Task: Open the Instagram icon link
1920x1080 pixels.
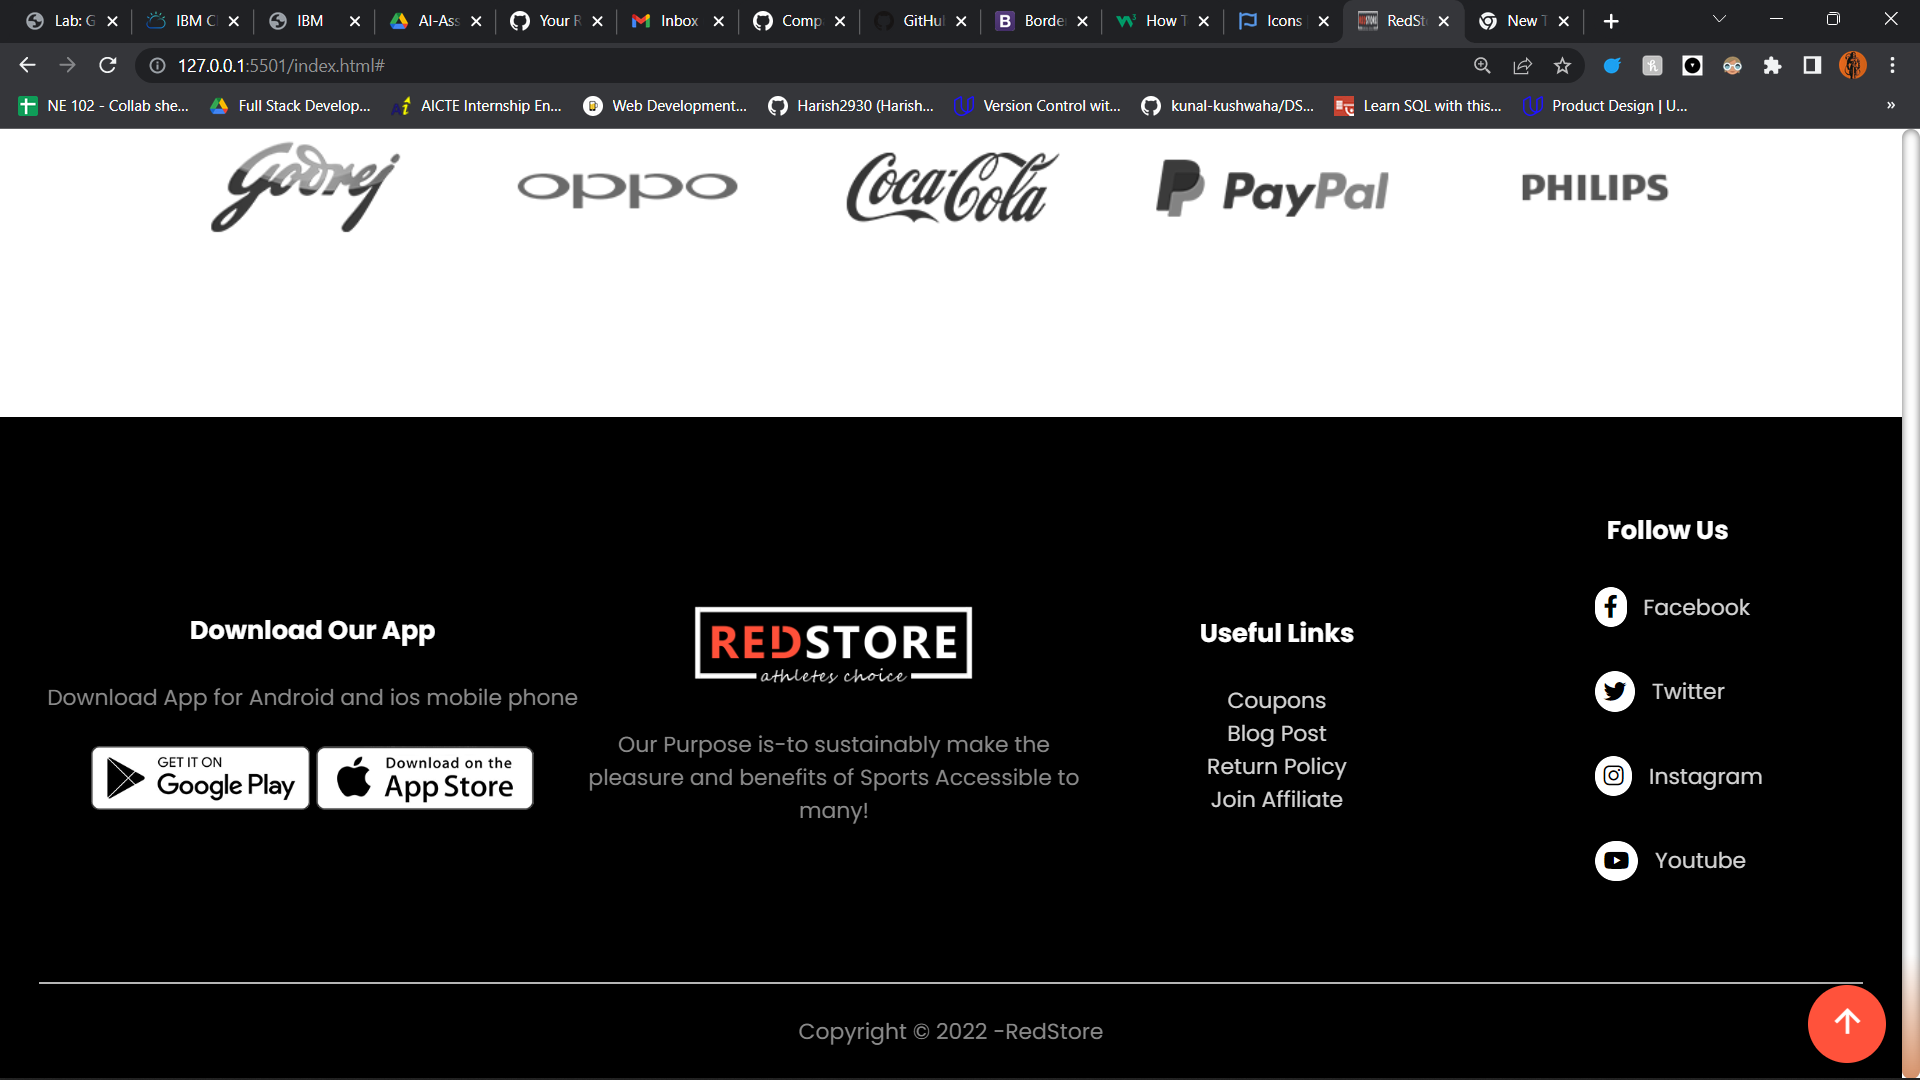Action: (1613, 776)
